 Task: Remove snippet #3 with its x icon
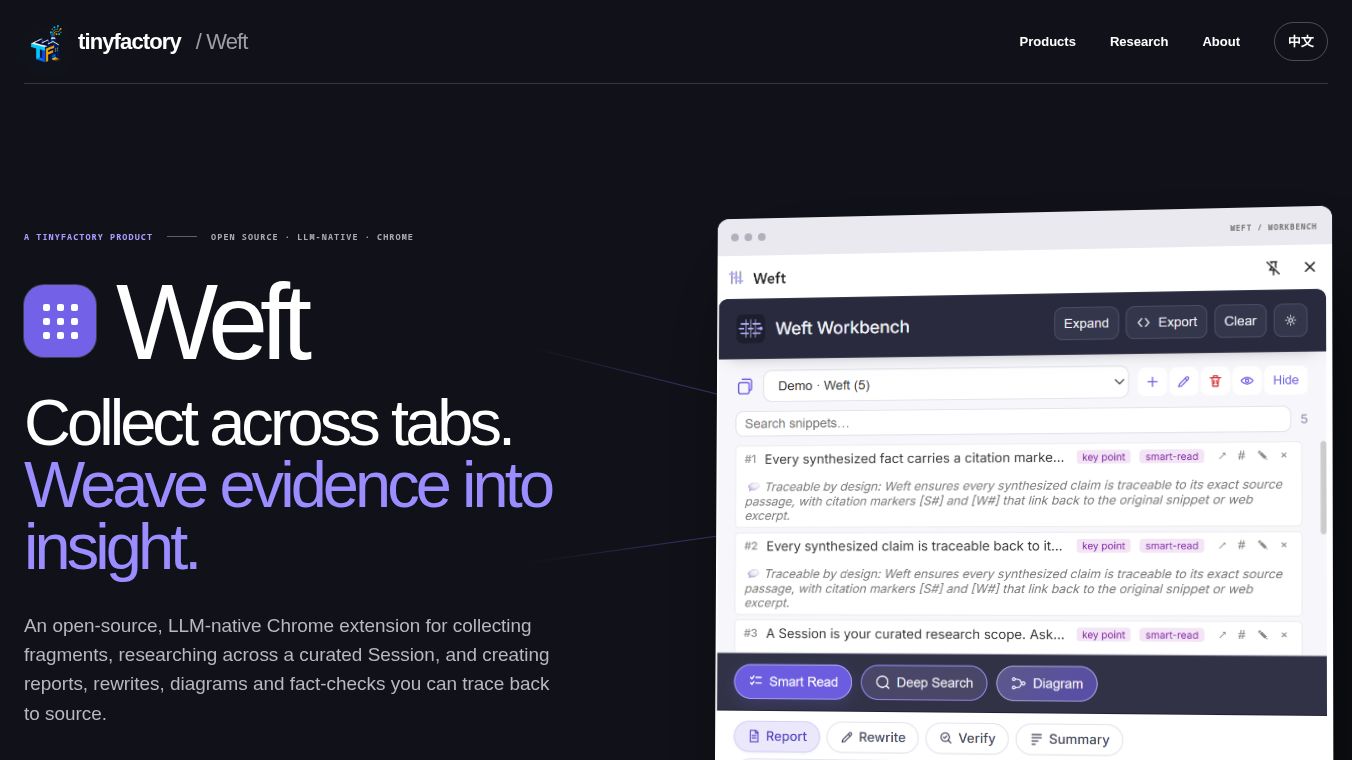point(1283,634)
